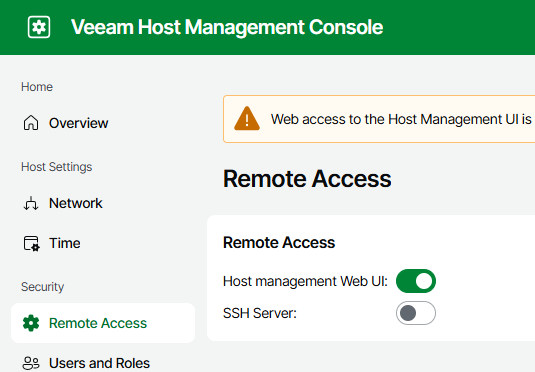The height and width of the screenshot is (372, 535).
Task: Click the Remote Access card heading
Action: tap(279, 243)
